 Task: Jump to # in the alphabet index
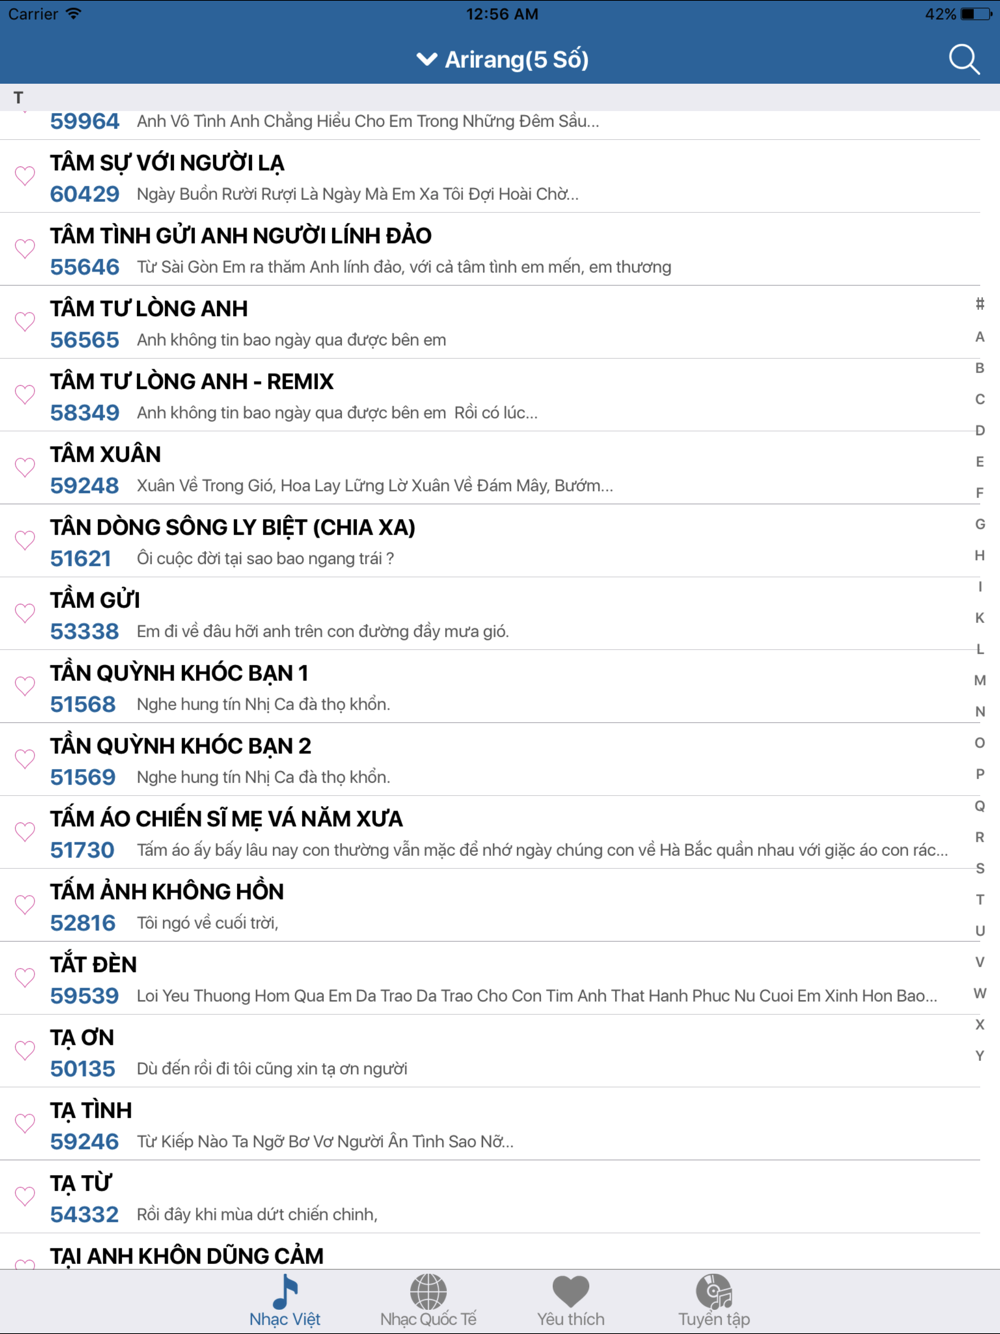(980, 304)
